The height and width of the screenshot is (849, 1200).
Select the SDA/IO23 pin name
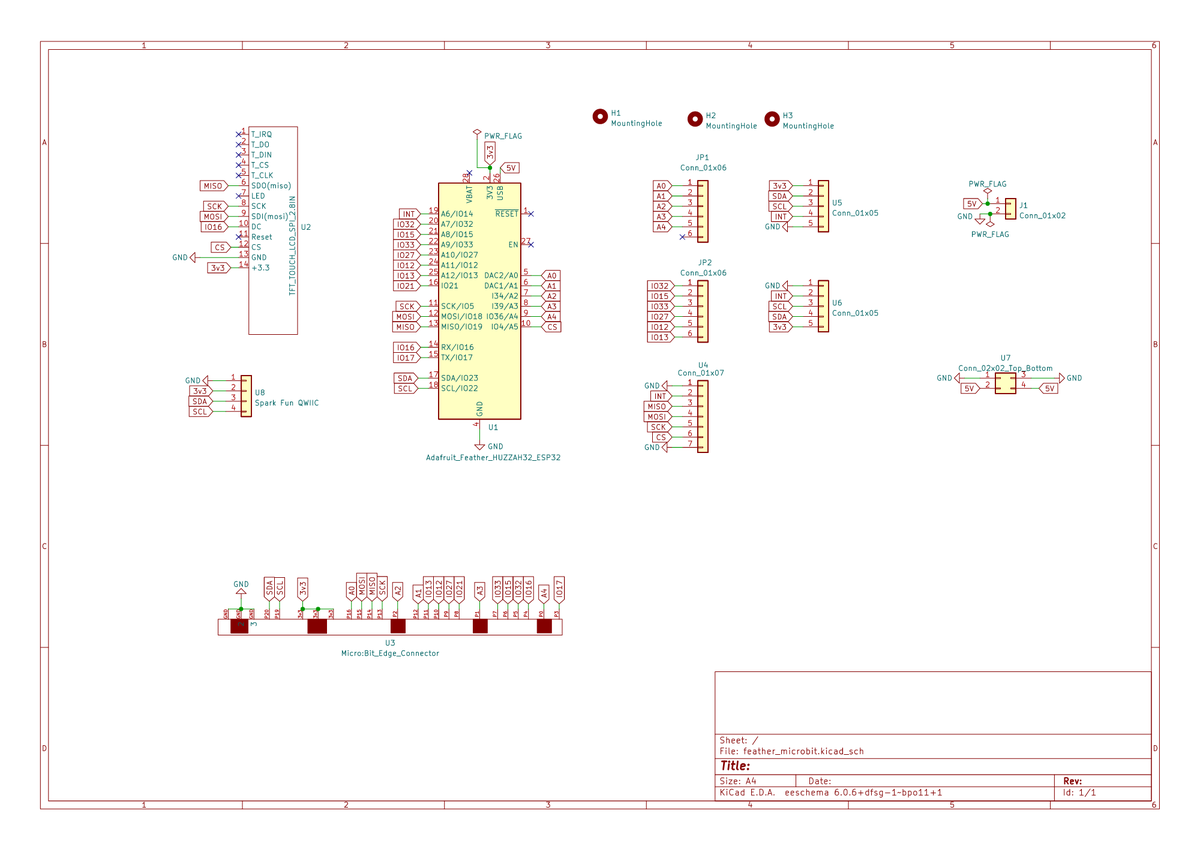click(459, 378)
